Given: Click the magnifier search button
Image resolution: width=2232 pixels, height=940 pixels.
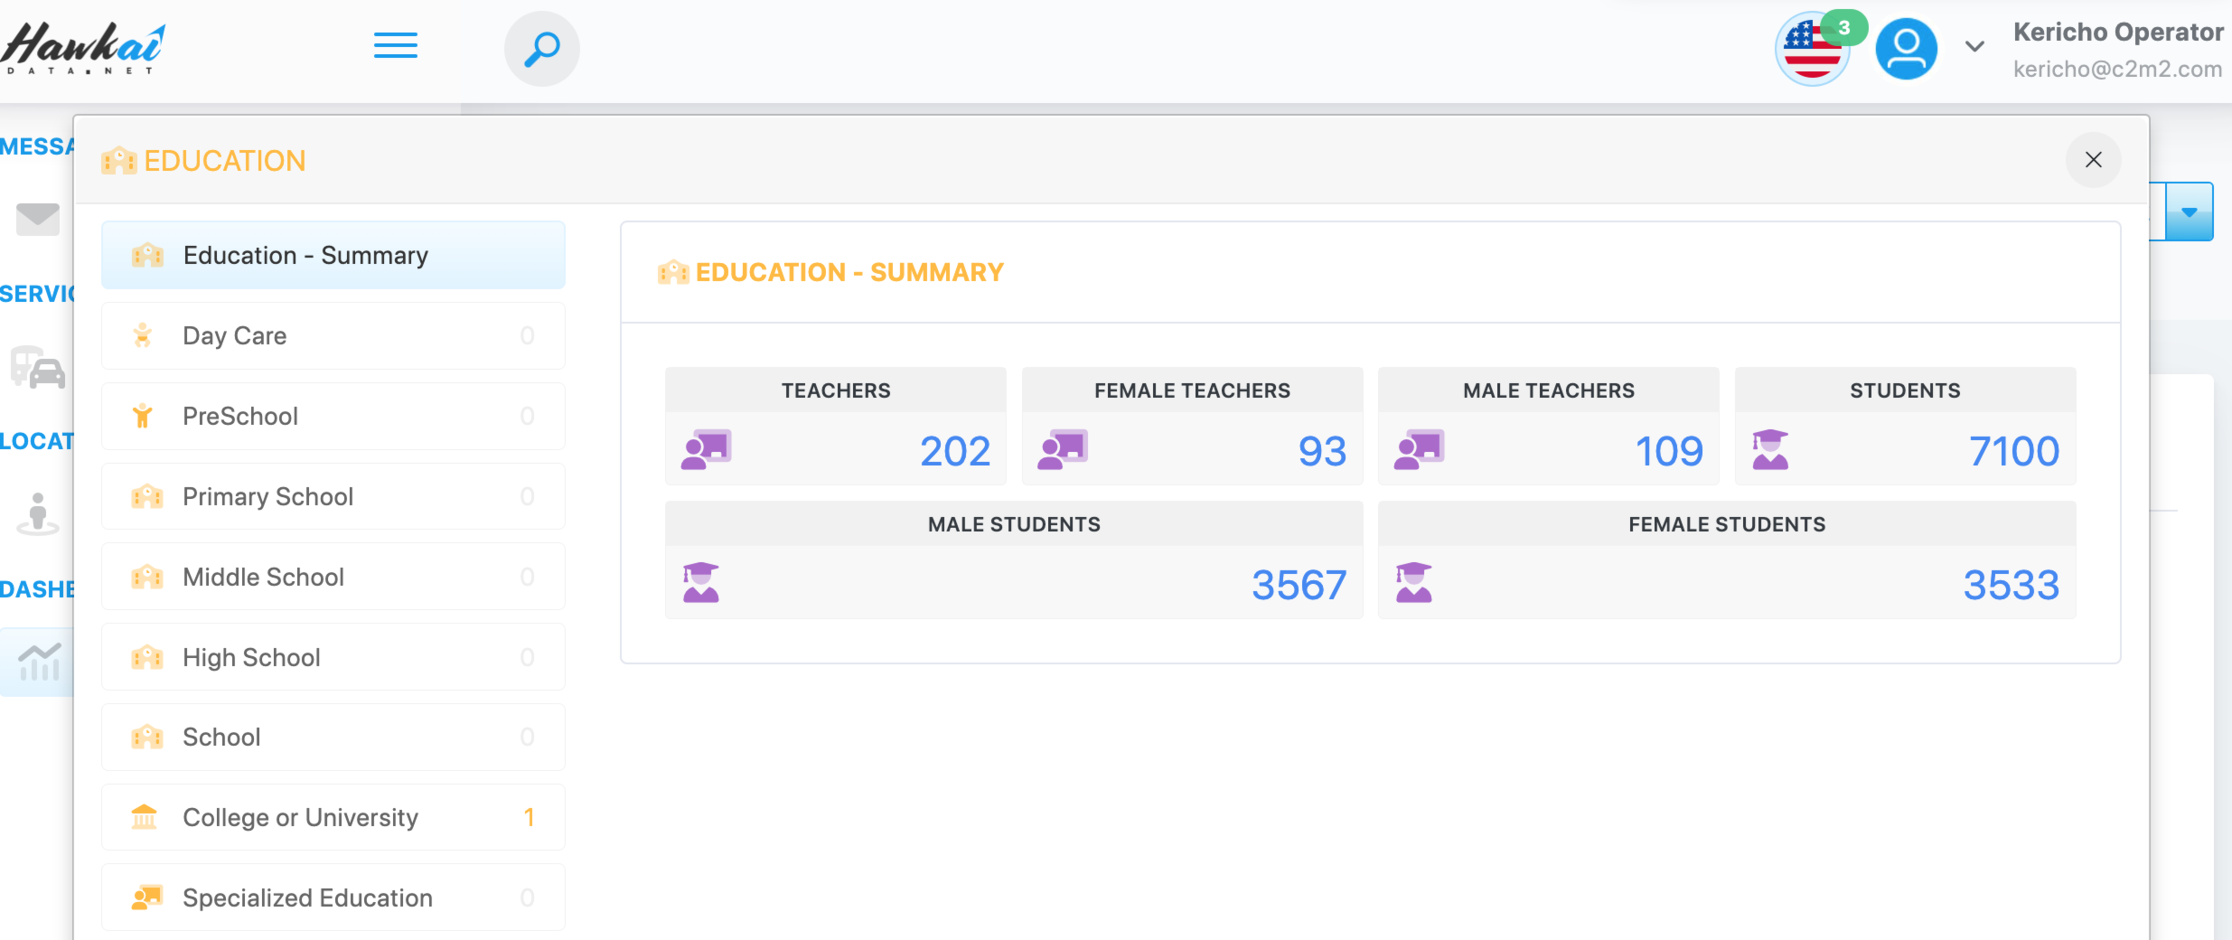Looking at the screenshot, I should coord(542,48).
